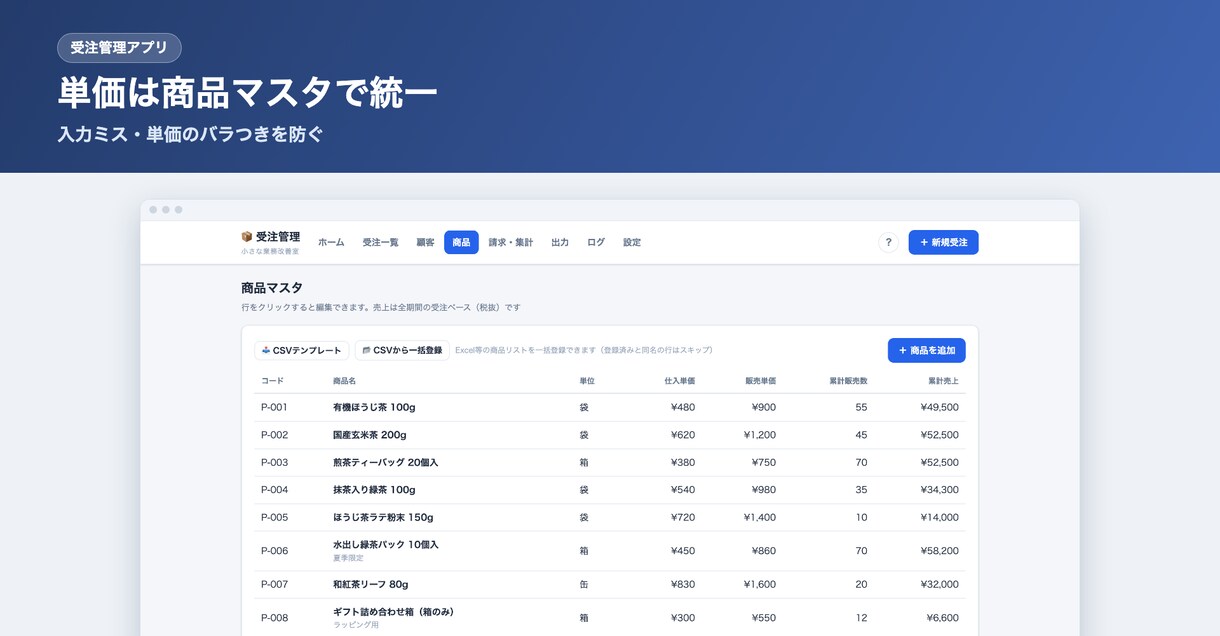Open the 設定 tab
This screenshot has height=636, width=1220.
[632, 242]
